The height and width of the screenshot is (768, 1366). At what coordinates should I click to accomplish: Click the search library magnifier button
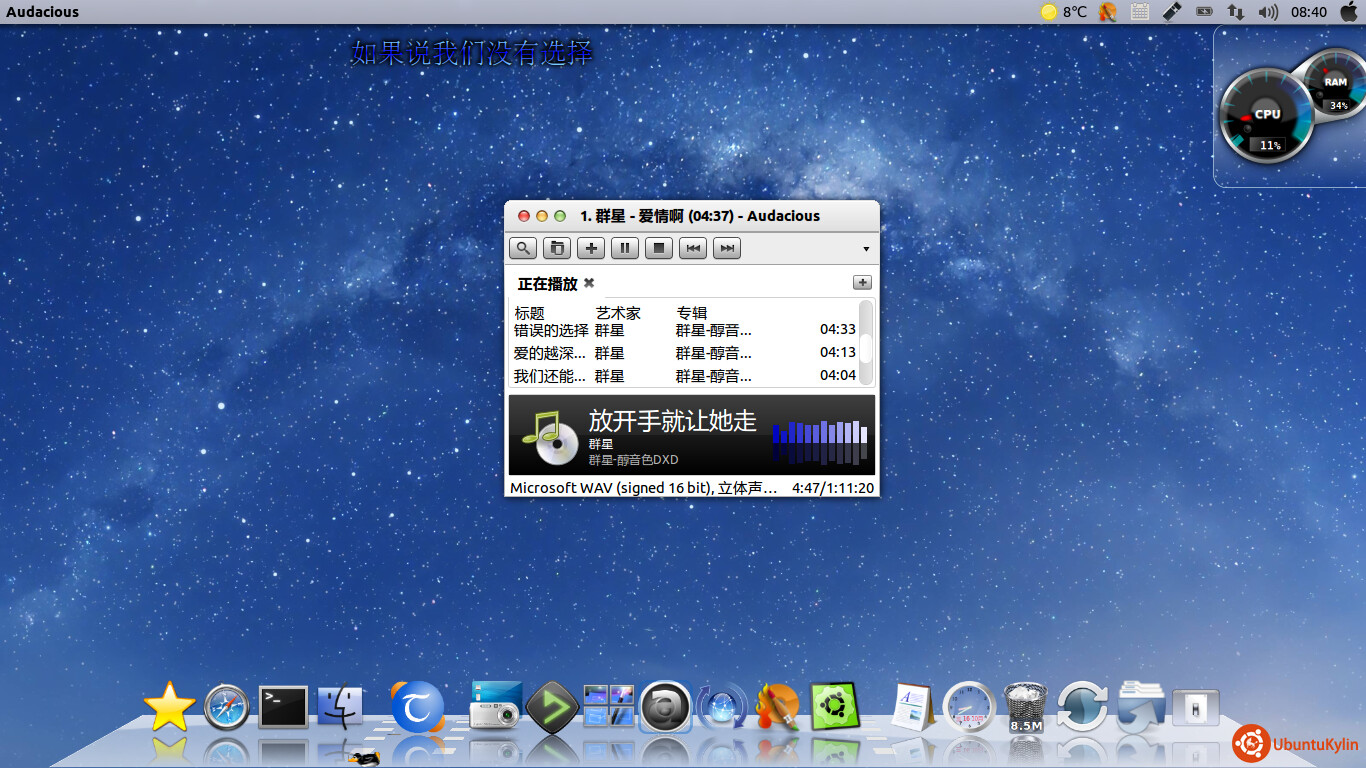pos(523,248)
